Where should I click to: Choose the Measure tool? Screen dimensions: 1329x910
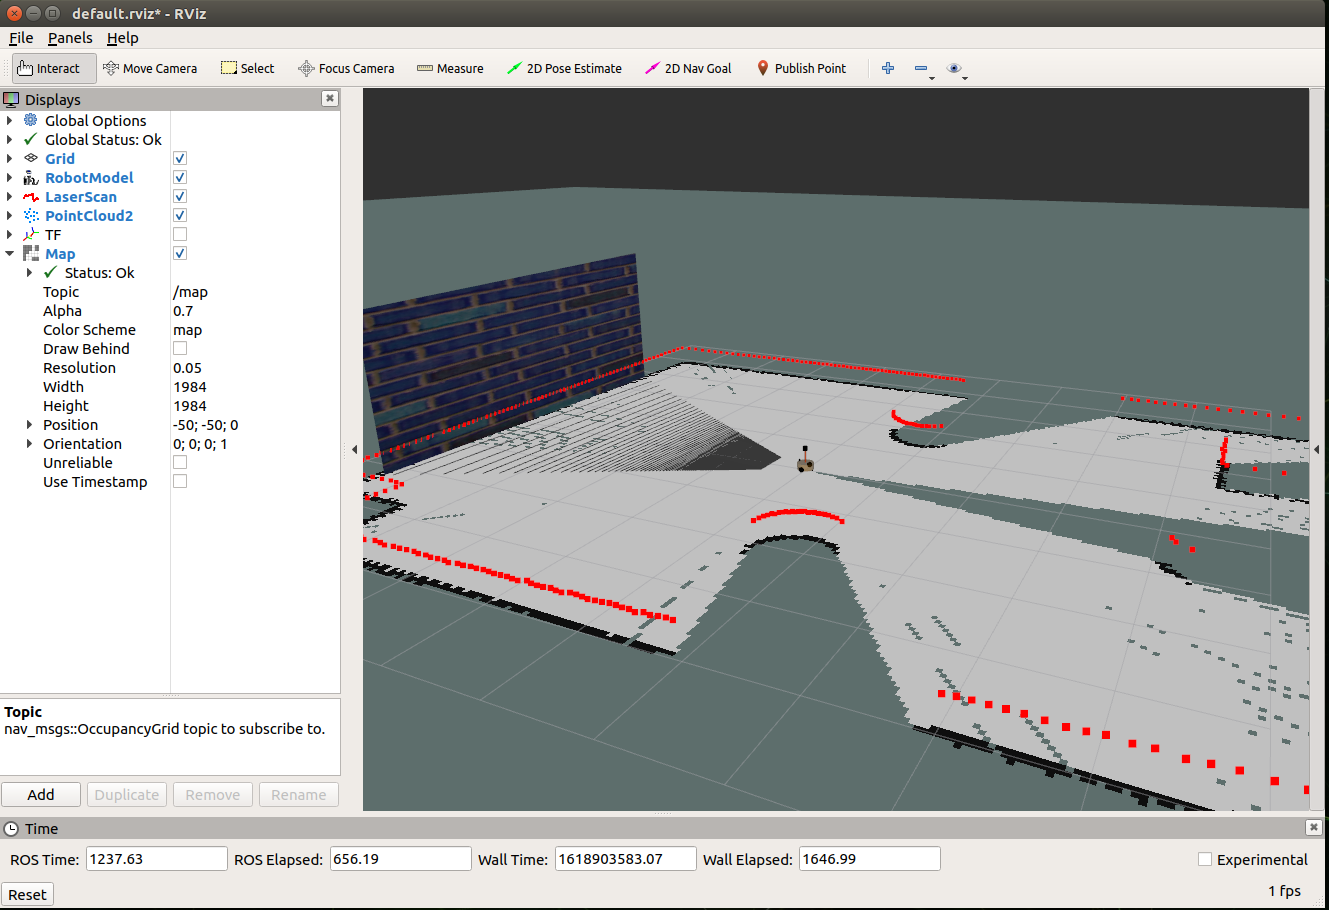click(450, 68)
